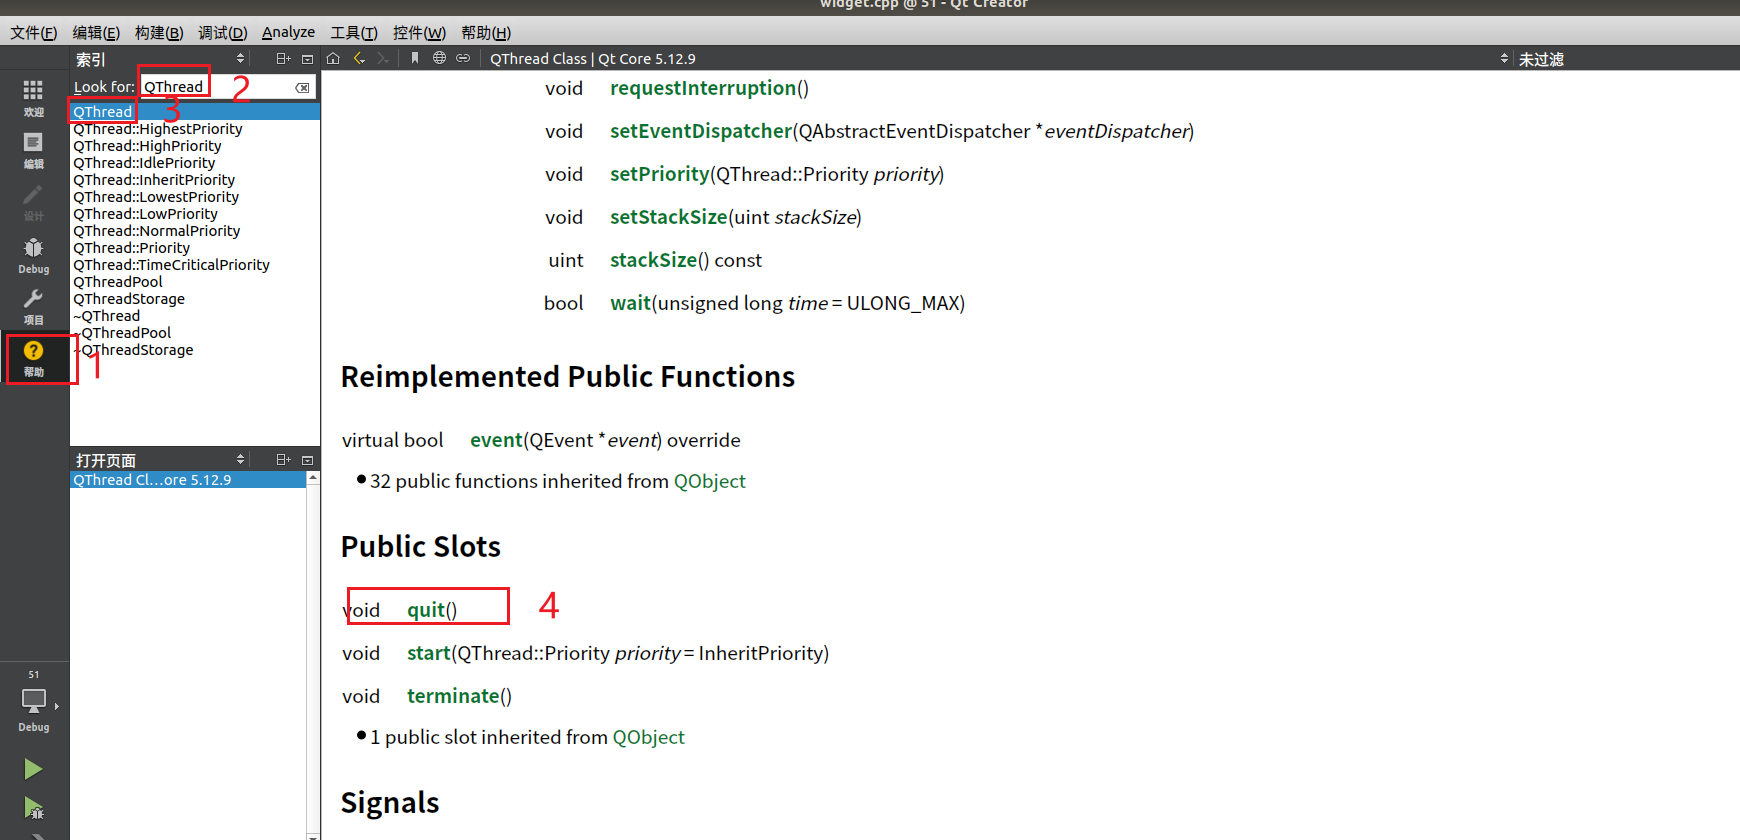
Task: Open the 文件(F) menu
Action: [34, 33]
